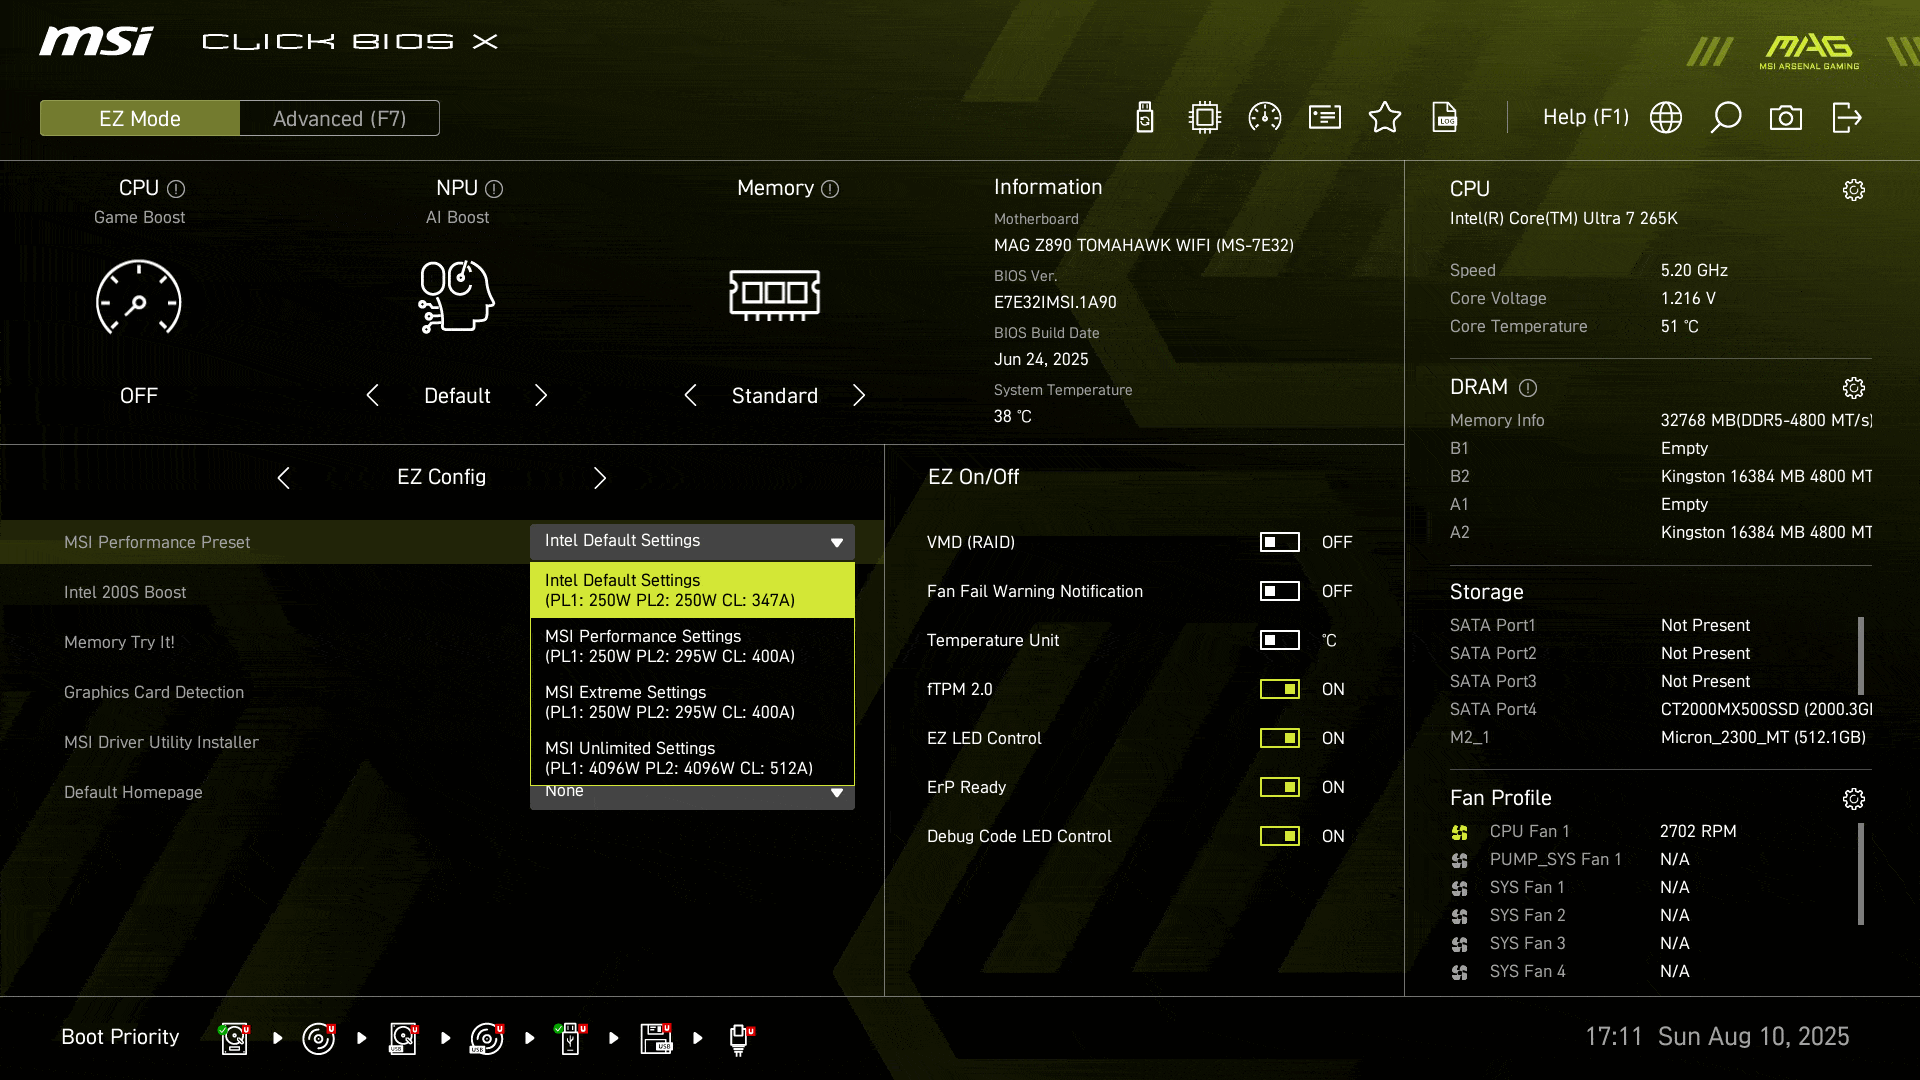Click the CPU Fan 1 fan icon

click(1460, 832)
